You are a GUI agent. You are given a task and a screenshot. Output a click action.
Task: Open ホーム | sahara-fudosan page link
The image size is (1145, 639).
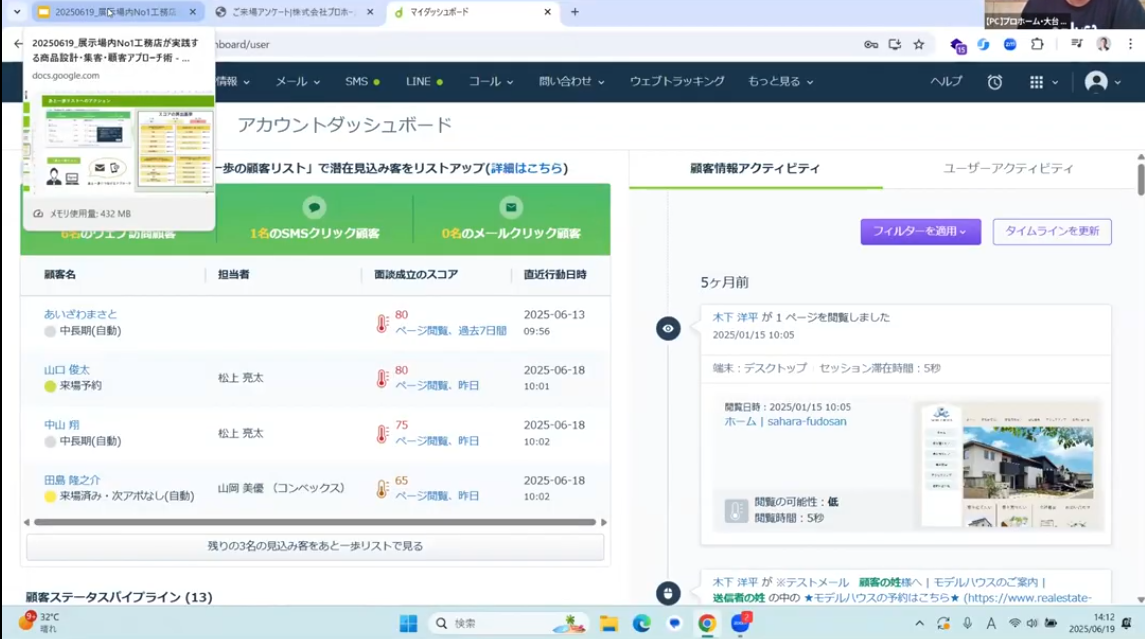785,421
